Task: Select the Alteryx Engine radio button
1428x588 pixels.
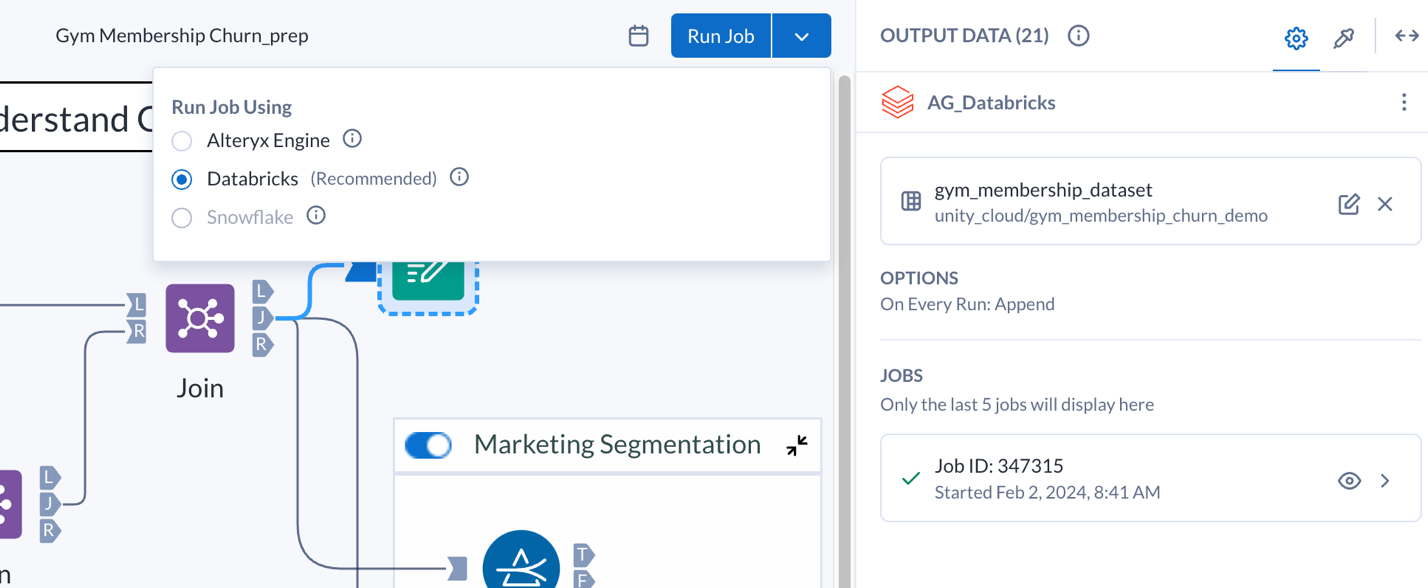Action: click(x=181, y=140)
